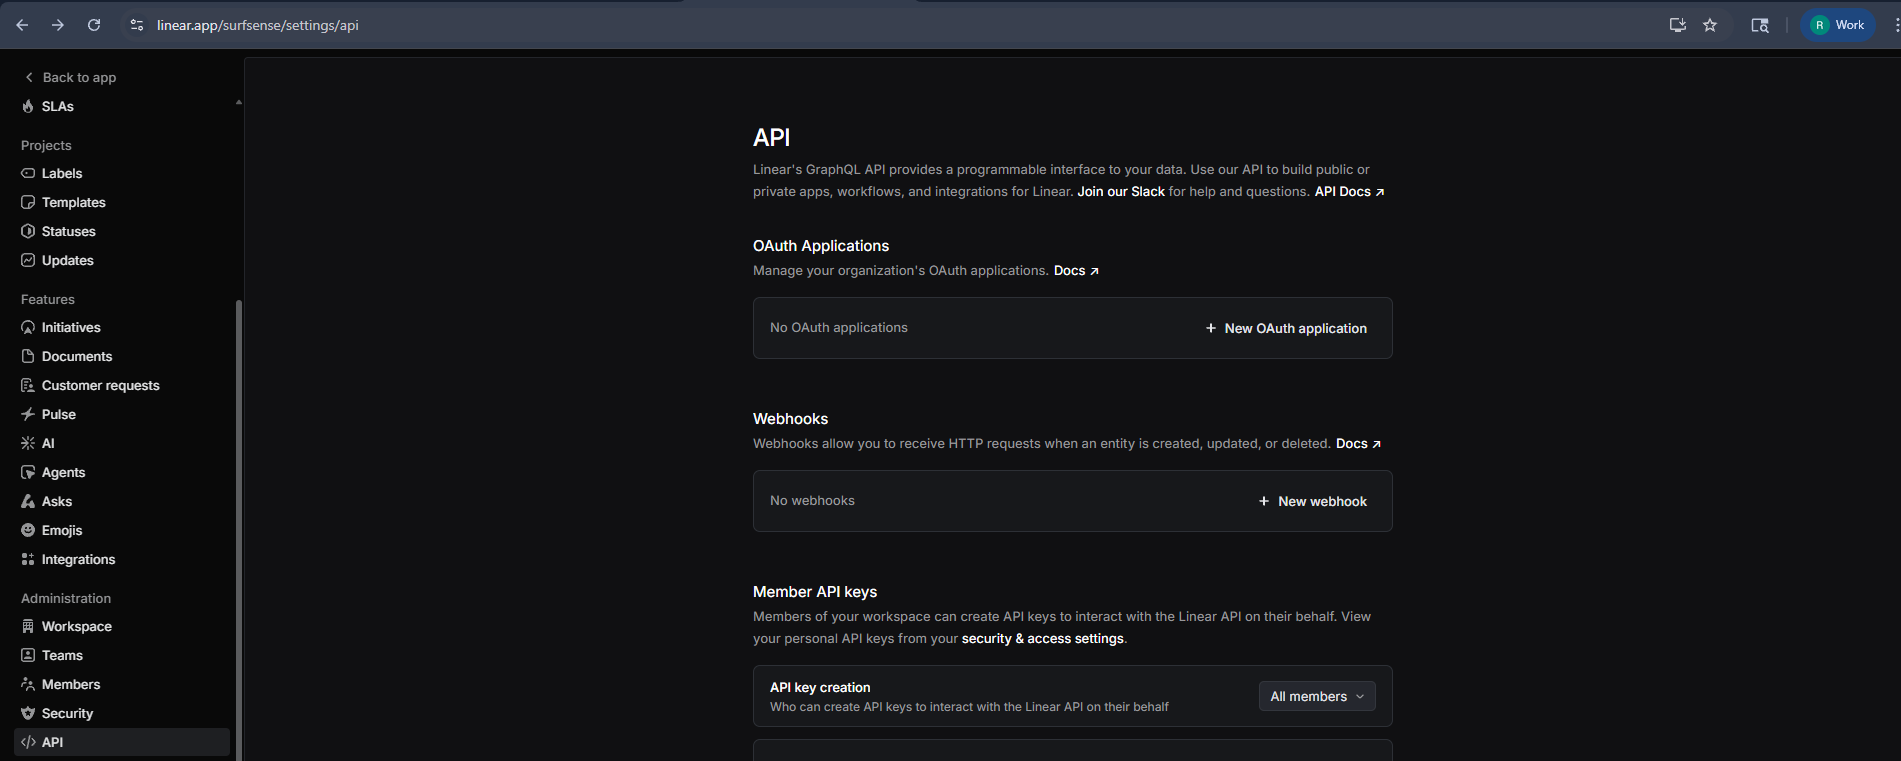Image resolution: width=1901 pixels, height=761 pixels.
Task: Click the sidebar vertical scrollbar
Action: (238, 500)
